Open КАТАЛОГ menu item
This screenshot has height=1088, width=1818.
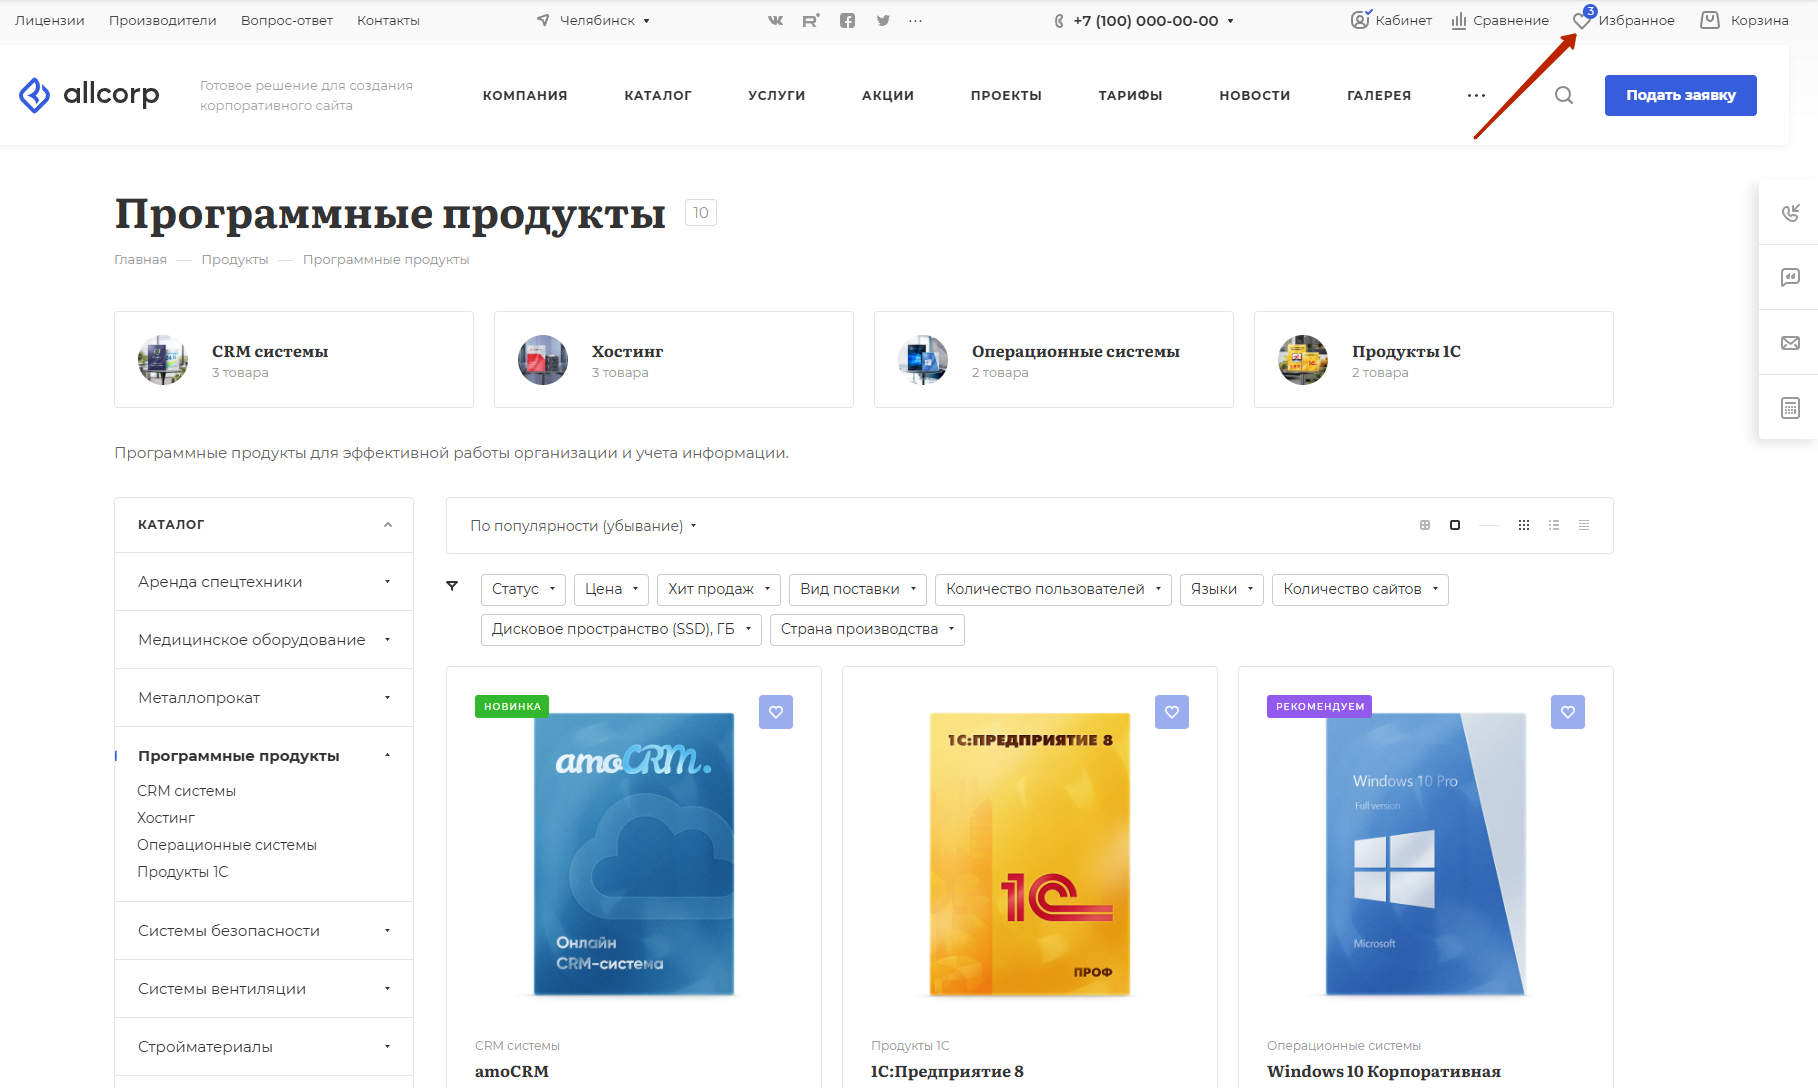coord(658,95)
